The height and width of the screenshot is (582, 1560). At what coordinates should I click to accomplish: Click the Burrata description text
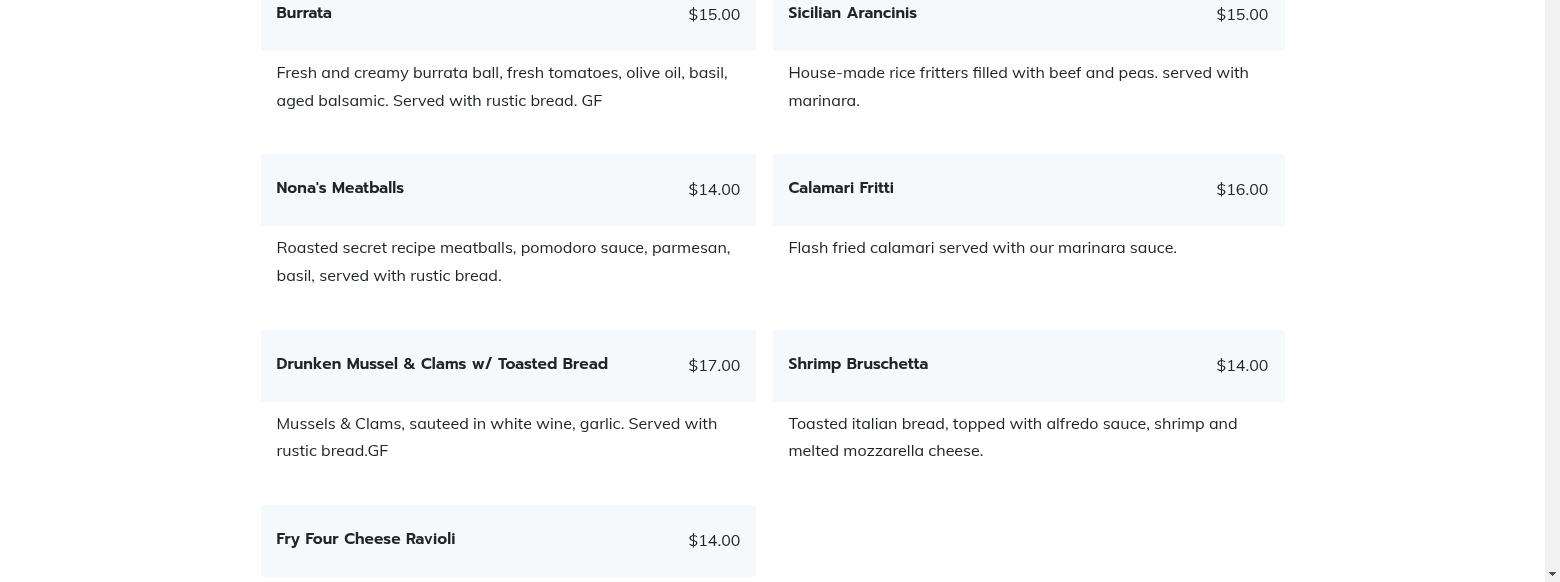point(502,86)
